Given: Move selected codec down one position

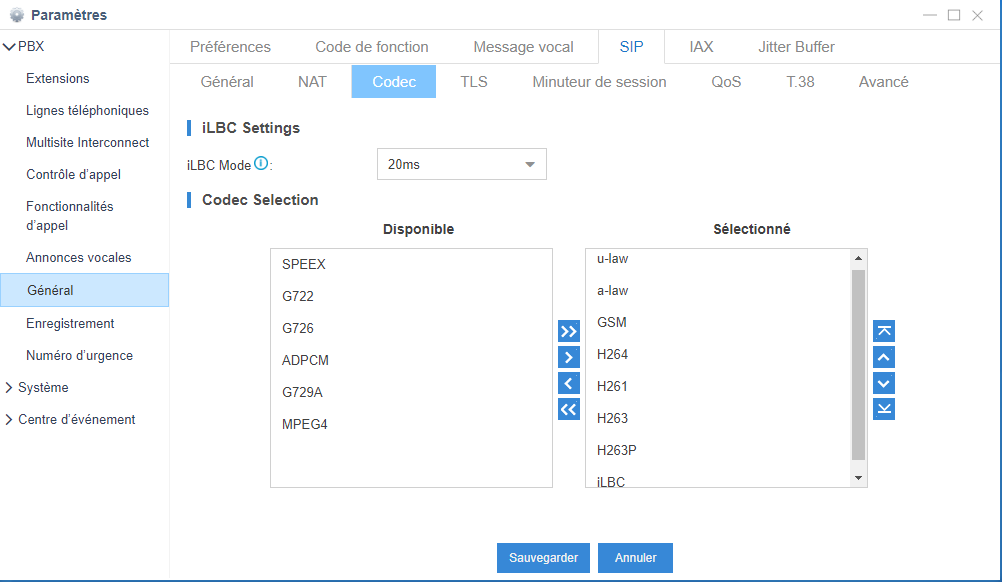Looking at the screenshot, I should pos(884,383).
